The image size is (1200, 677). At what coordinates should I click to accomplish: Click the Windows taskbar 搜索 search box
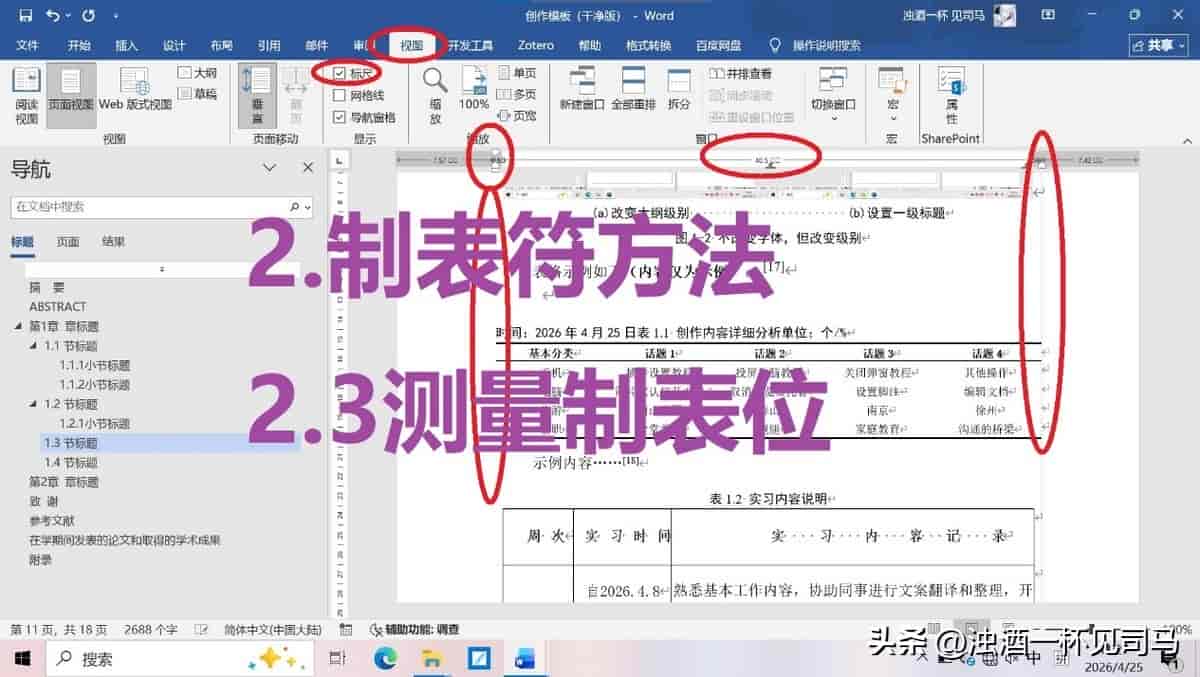click(180, 659)
